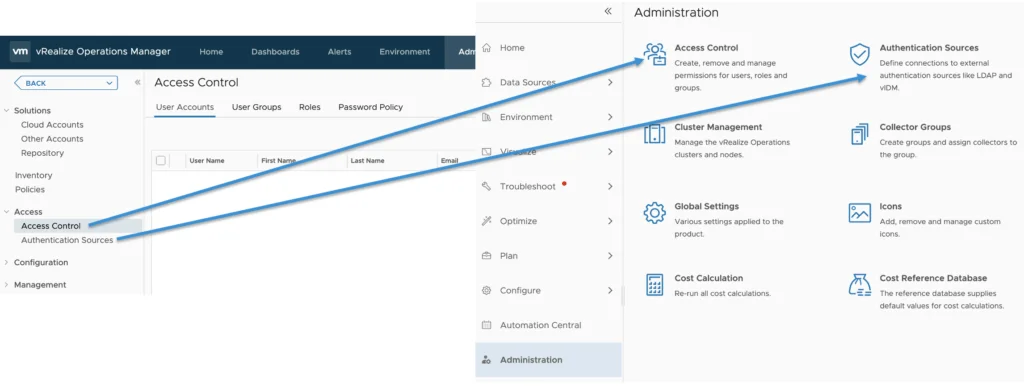Click the Configure gear icon in sidebar
This screenshot has height=392, width=1024.
coord(486,290)
